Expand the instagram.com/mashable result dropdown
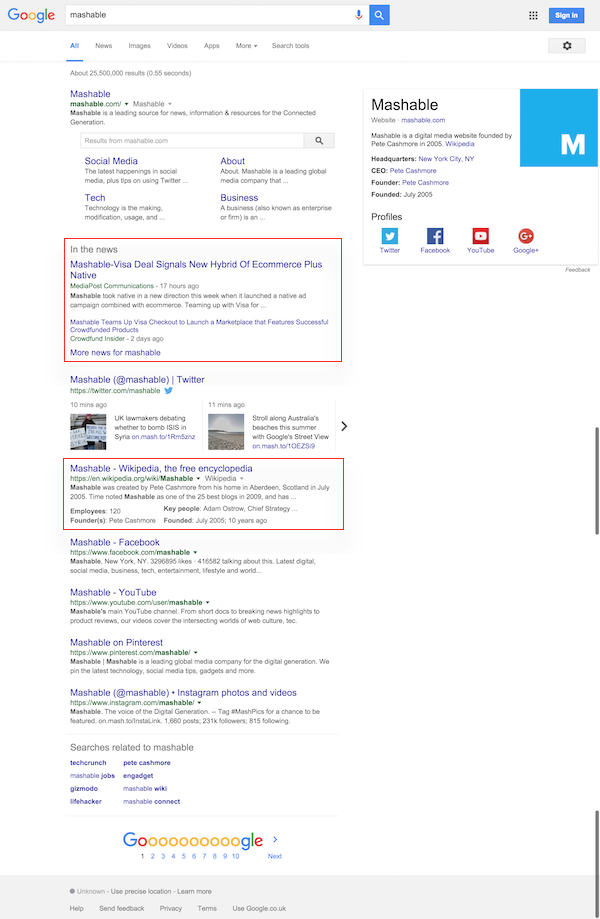600x919 pixels. [x=199, y=703]
